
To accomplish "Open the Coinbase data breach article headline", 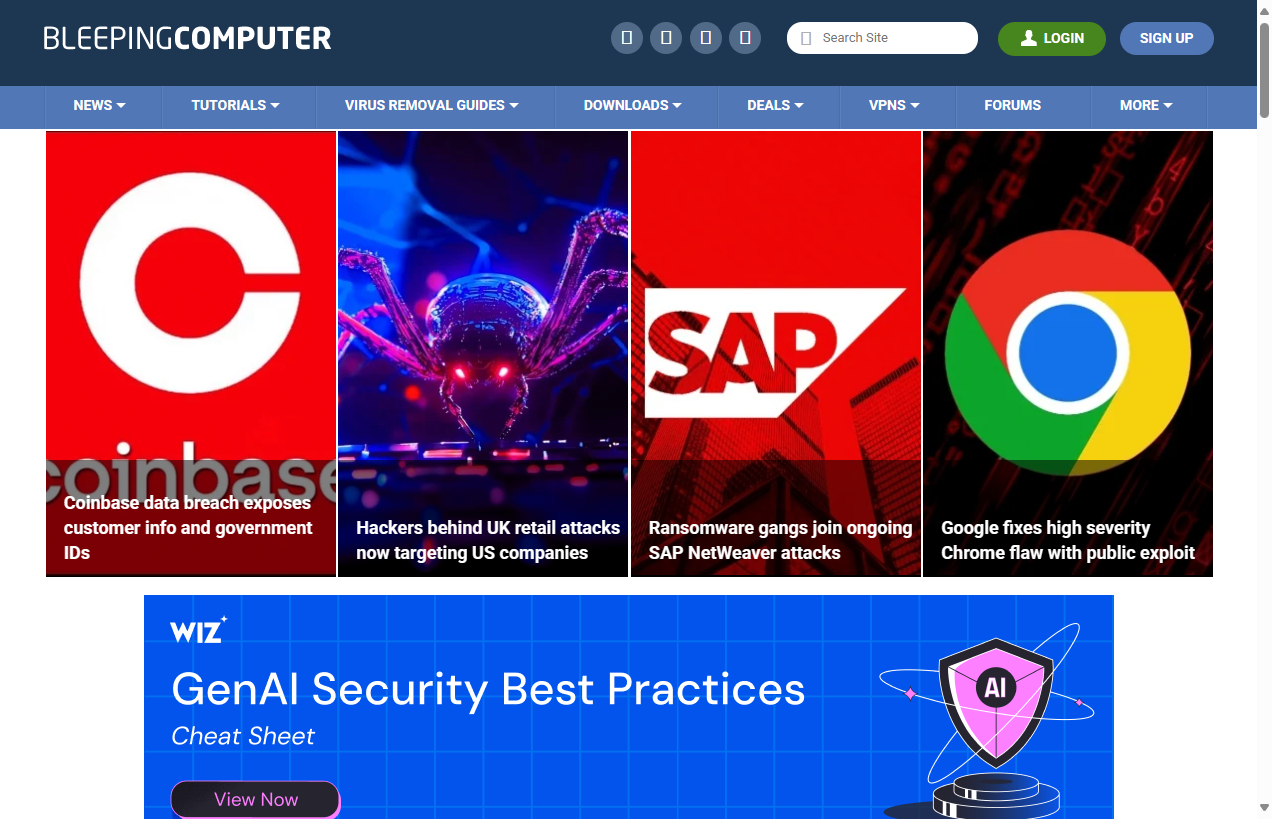I will click(x=188, y=527).
